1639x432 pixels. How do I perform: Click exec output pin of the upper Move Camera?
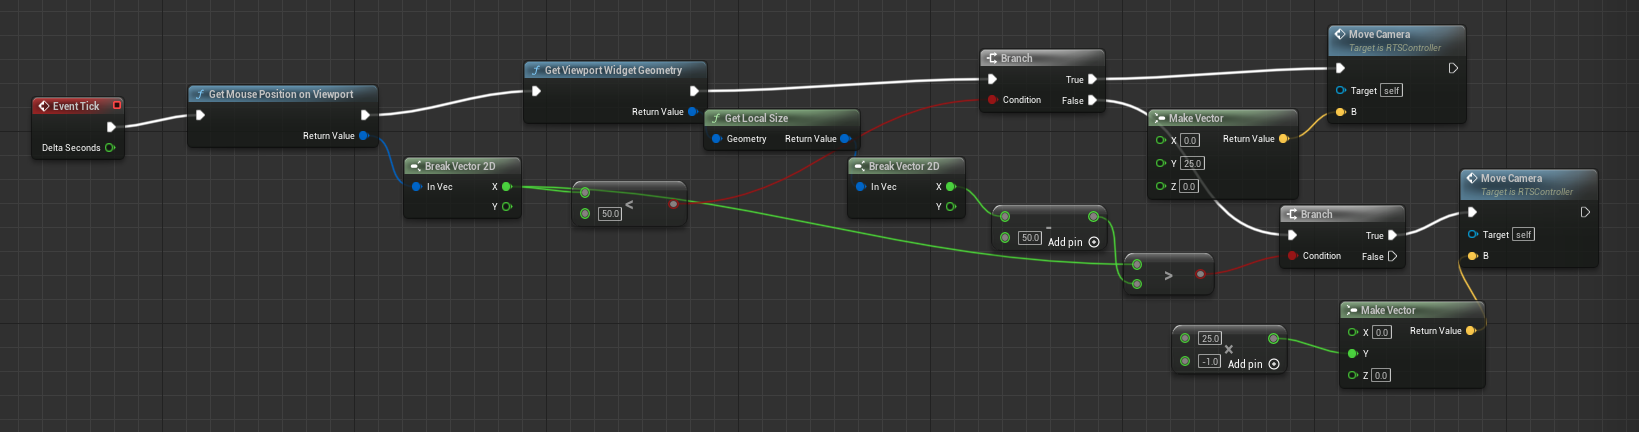pyautogui.click(x=1453, y=68)
